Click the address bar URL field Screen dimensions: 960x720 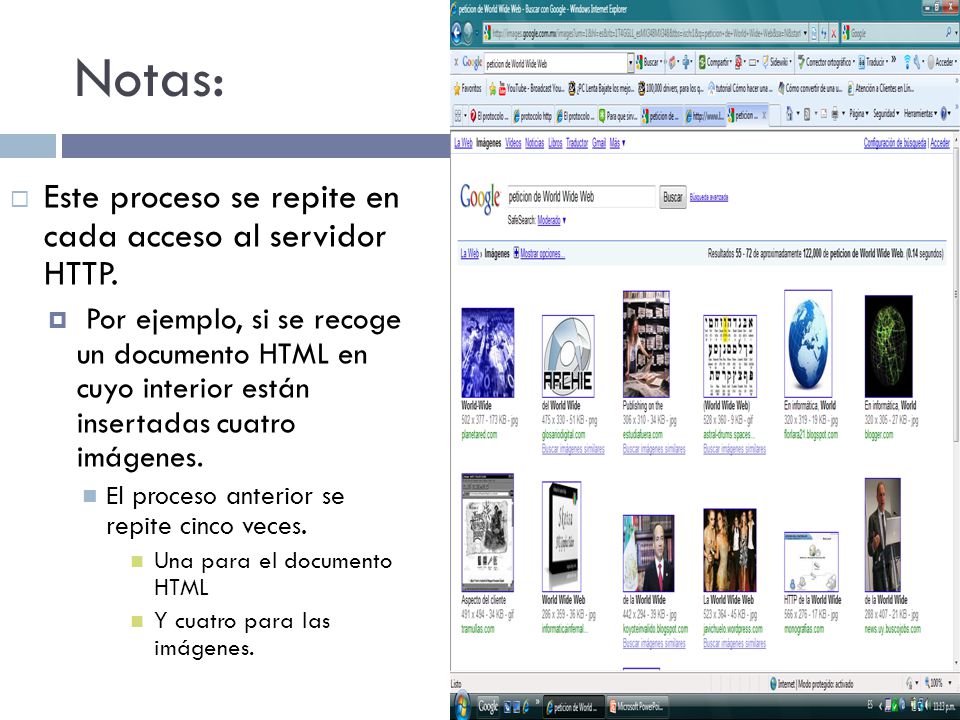tap(645, 34)
